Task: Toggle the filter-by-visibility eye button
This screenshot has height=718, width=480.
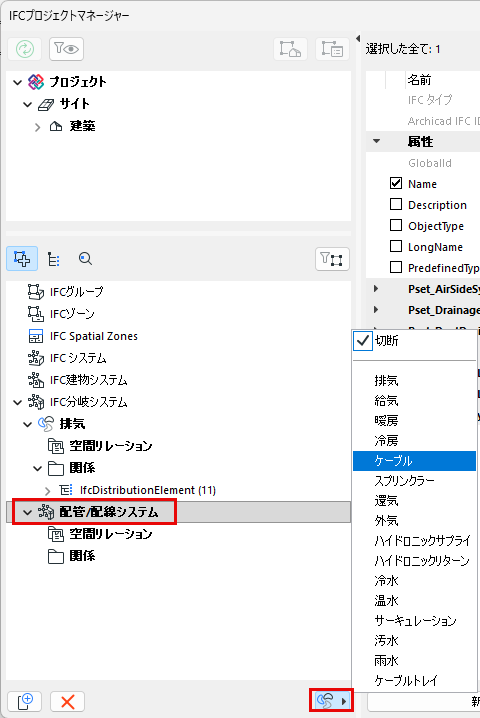Action: 66,49
